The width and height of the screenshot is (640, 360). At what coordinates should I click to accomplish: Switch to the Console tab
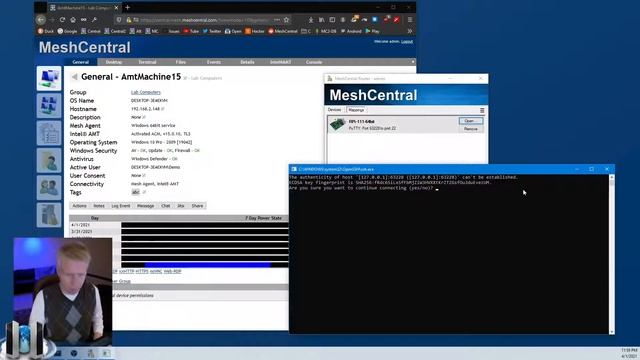[x=314, y=62]
